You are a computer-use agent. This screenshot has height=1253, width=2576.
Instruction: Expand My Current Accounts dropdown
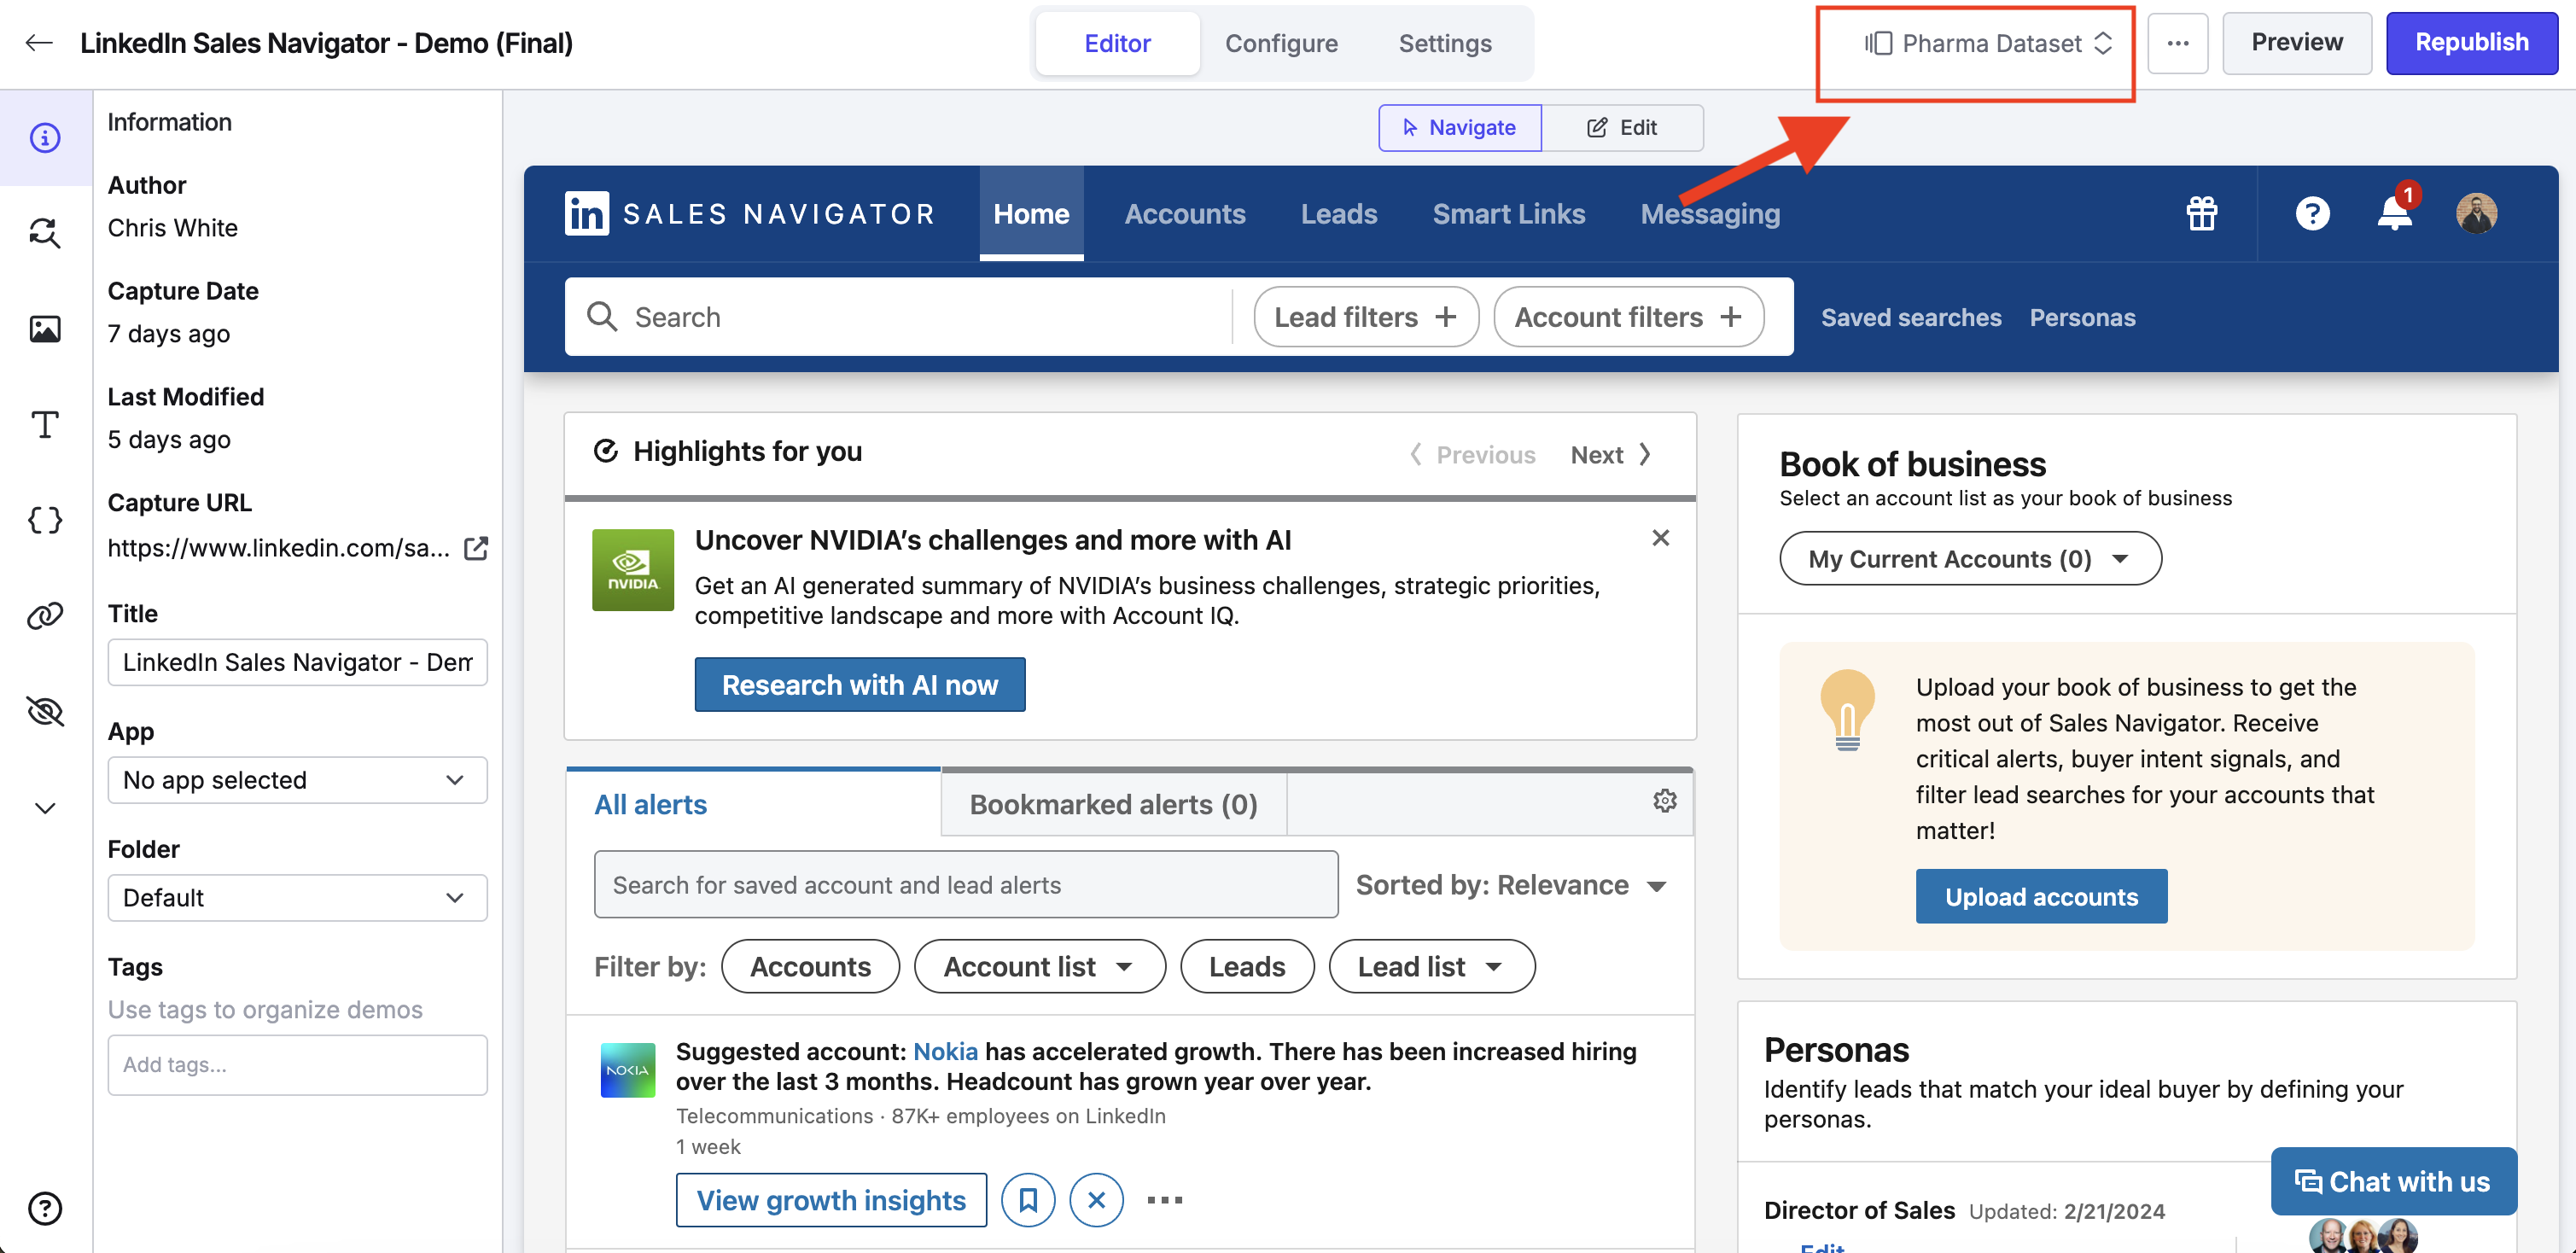click(1969, 559)
